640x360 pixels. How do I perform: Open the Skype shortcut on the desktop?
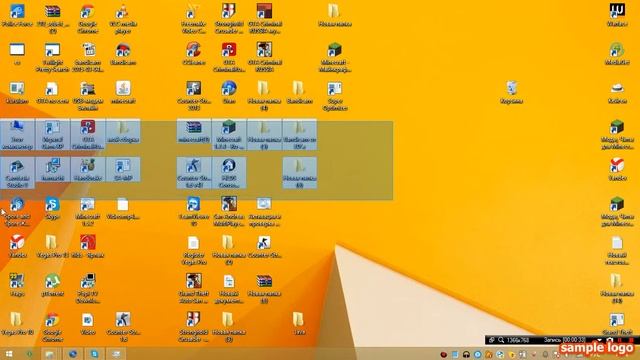click(52, 208)
